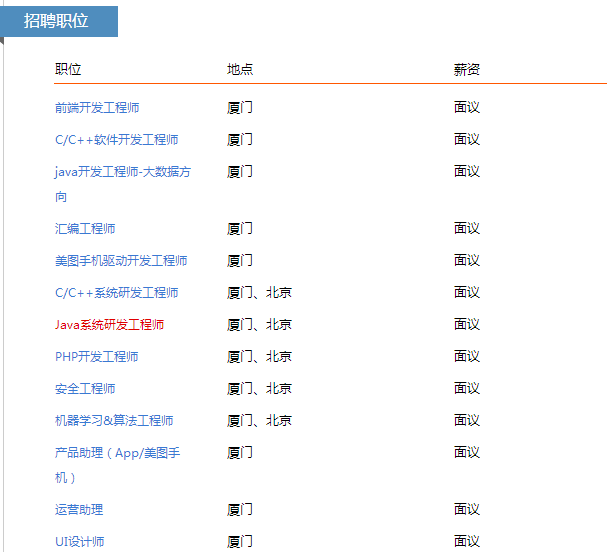Viewport: 607px width, 552px height.
Task: Click 面议 salary in 美图手机驱动开发工程师 row
Action: point(466,260)
